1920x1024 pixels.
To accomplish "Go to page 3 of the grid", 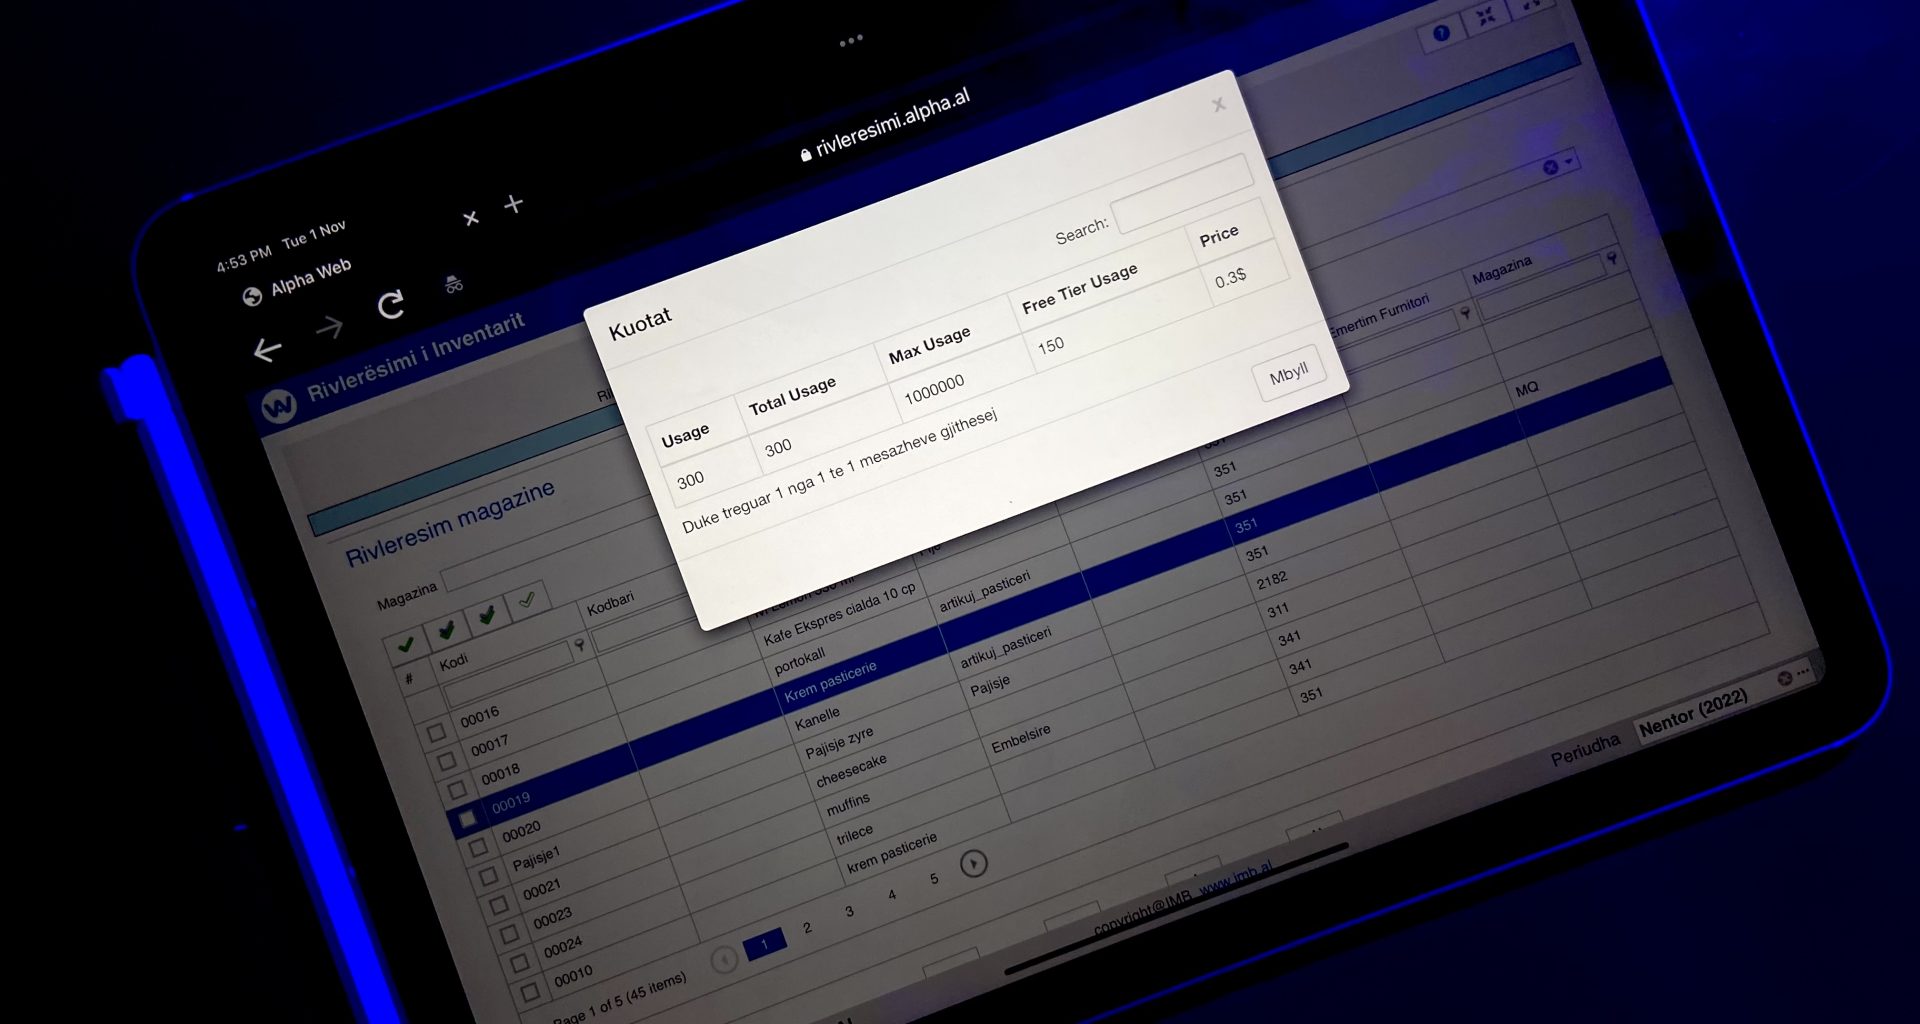I will (x=850, y=911).
